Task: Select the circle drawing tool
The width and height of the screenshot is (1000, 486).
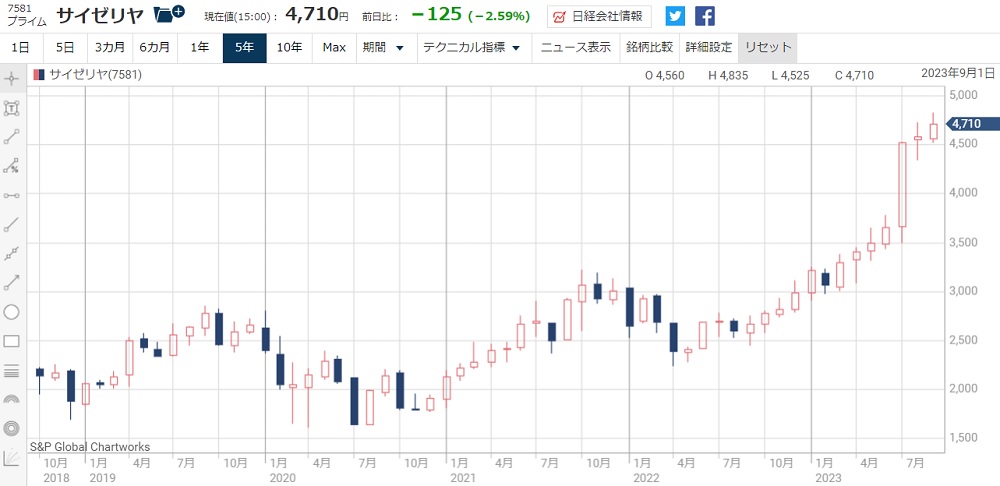Action: [11, 312]
